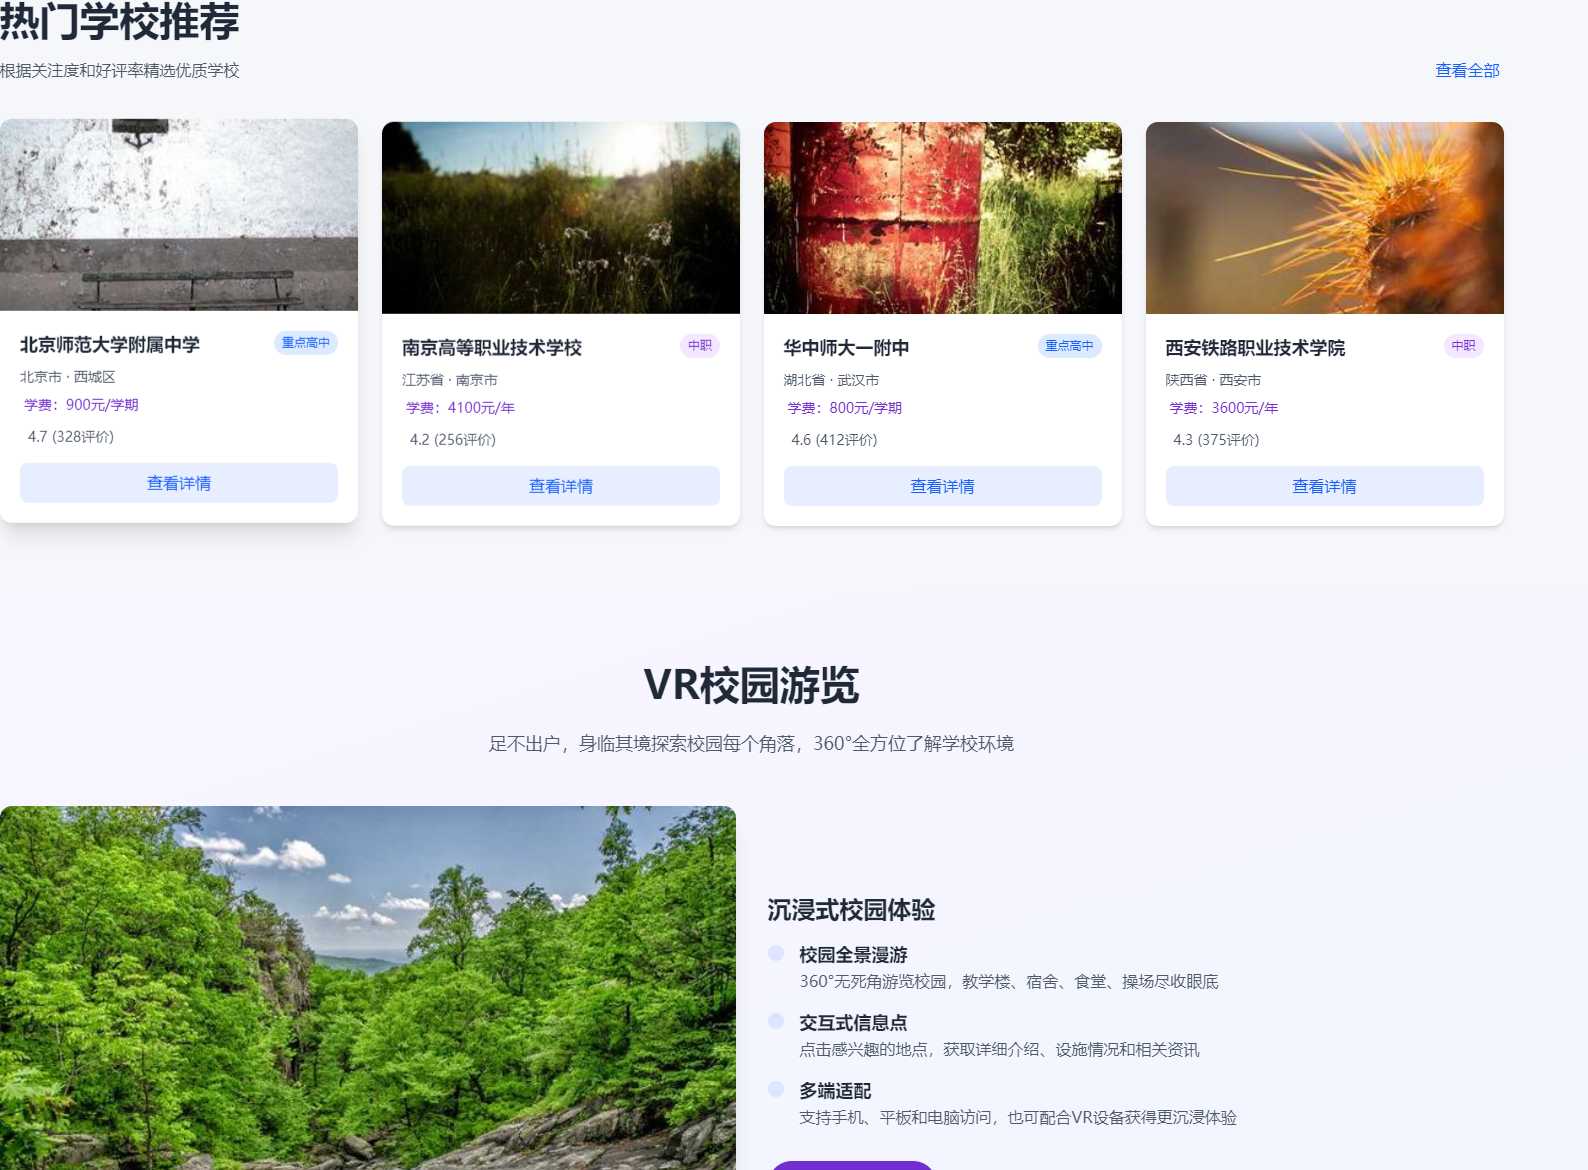This screenshot has width=1588, height=1170.
Task: Select the 重点高中 tag on 北京师范大学附属中学
Action: tap(306, 343)
